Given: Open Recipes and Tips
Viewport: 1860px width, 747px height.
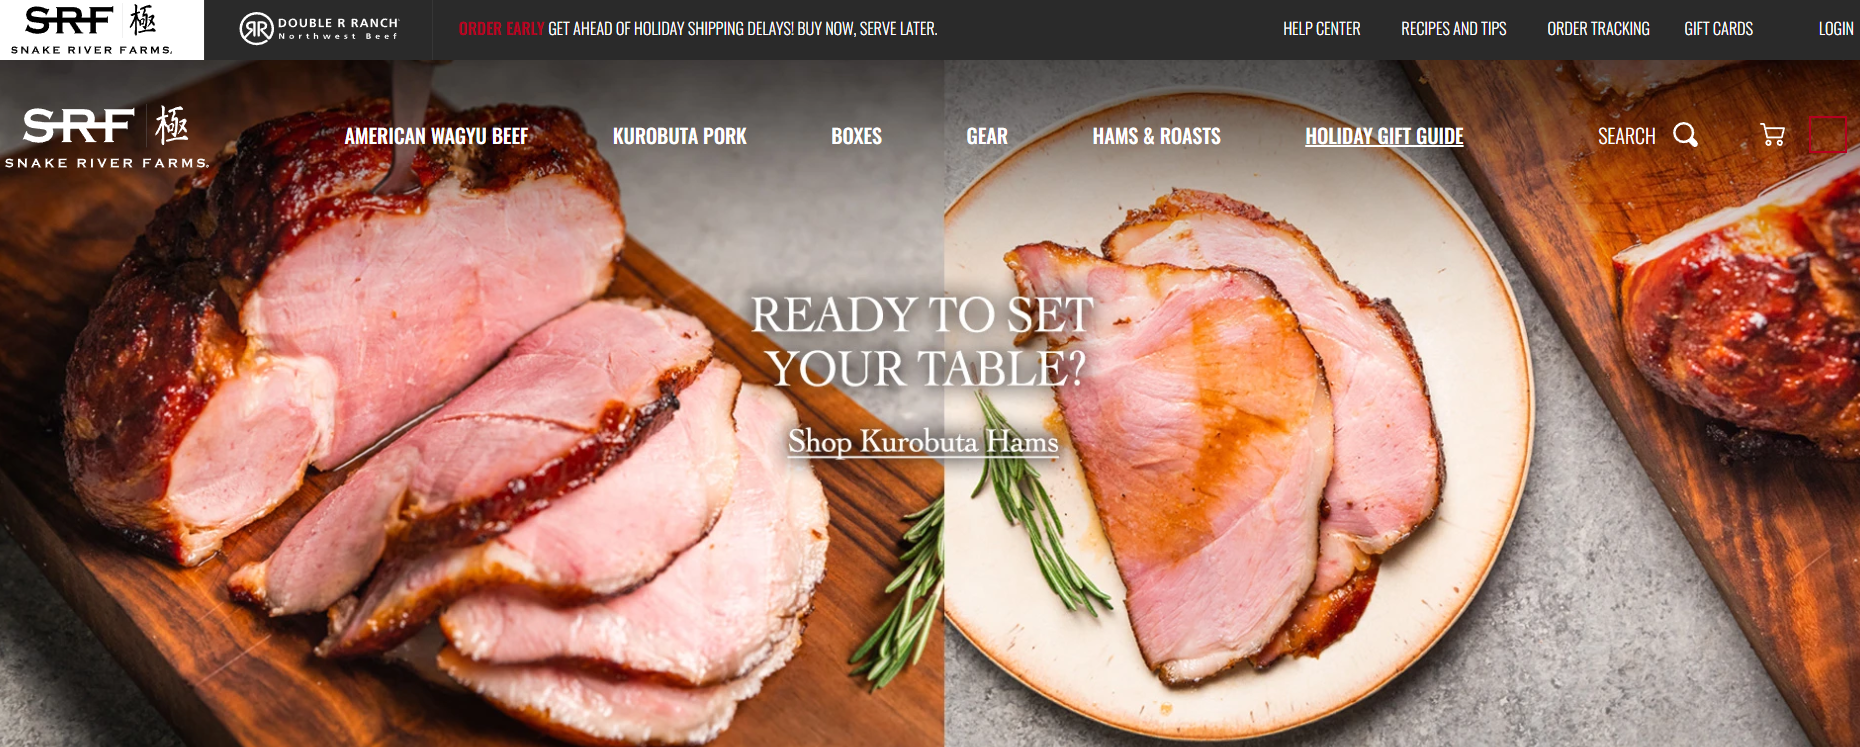Looking at the screenshot, I should tap(1453, 29).
